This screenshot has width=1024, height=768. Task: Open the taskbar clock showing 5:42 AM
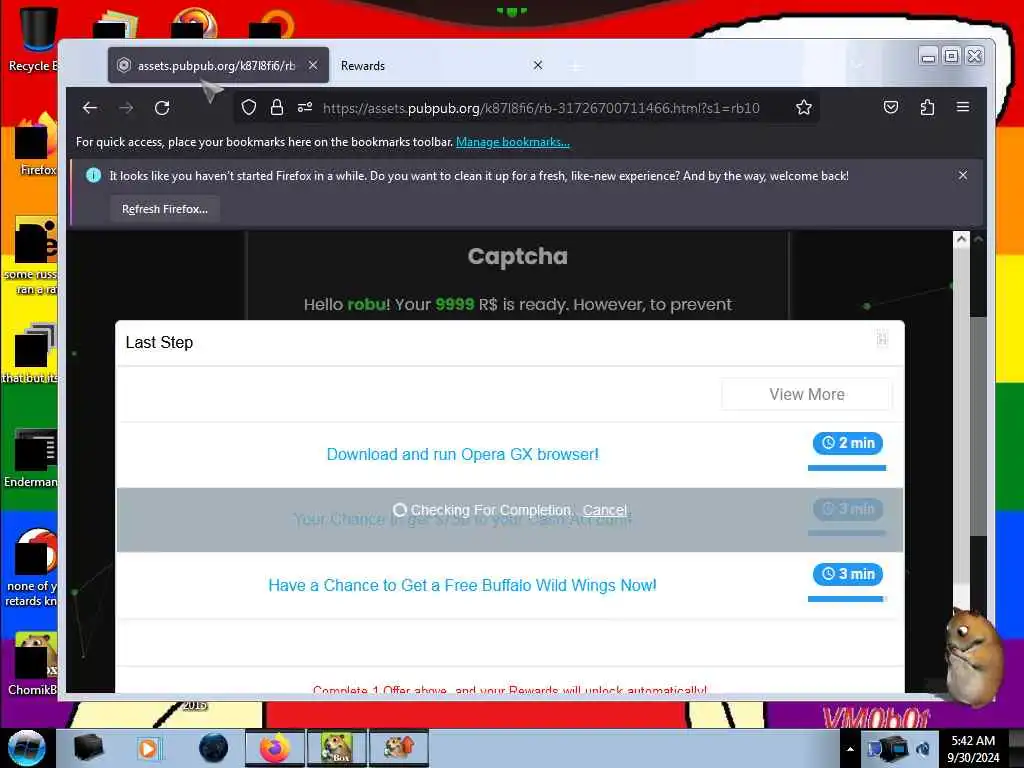973,748
